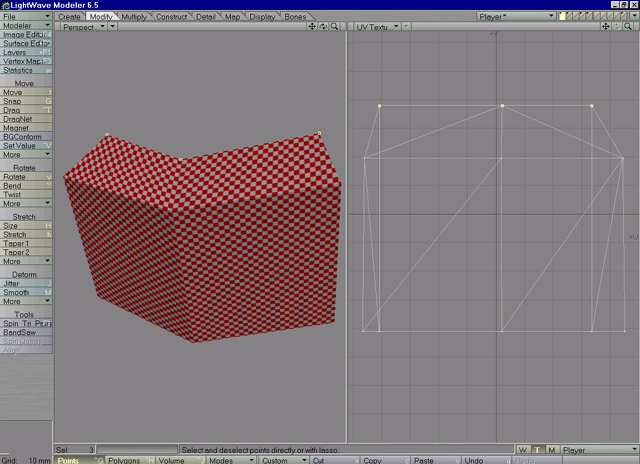This screenshot has width=640, height=464.
Task: Click the rotate icon in the Perspective viewport
Action: coord(323,27)
